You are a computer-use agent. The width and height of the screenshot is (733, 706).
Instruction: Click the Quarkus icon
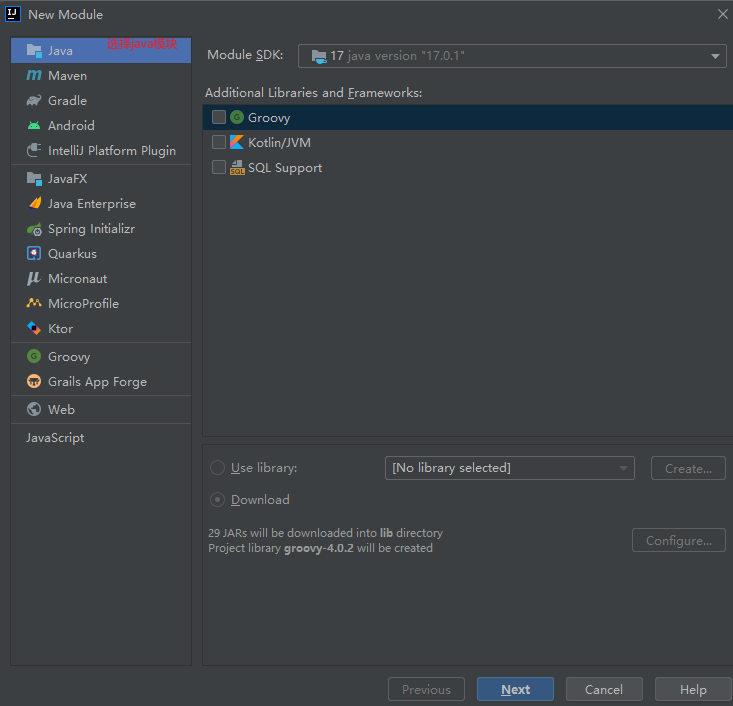click(34, 253)
